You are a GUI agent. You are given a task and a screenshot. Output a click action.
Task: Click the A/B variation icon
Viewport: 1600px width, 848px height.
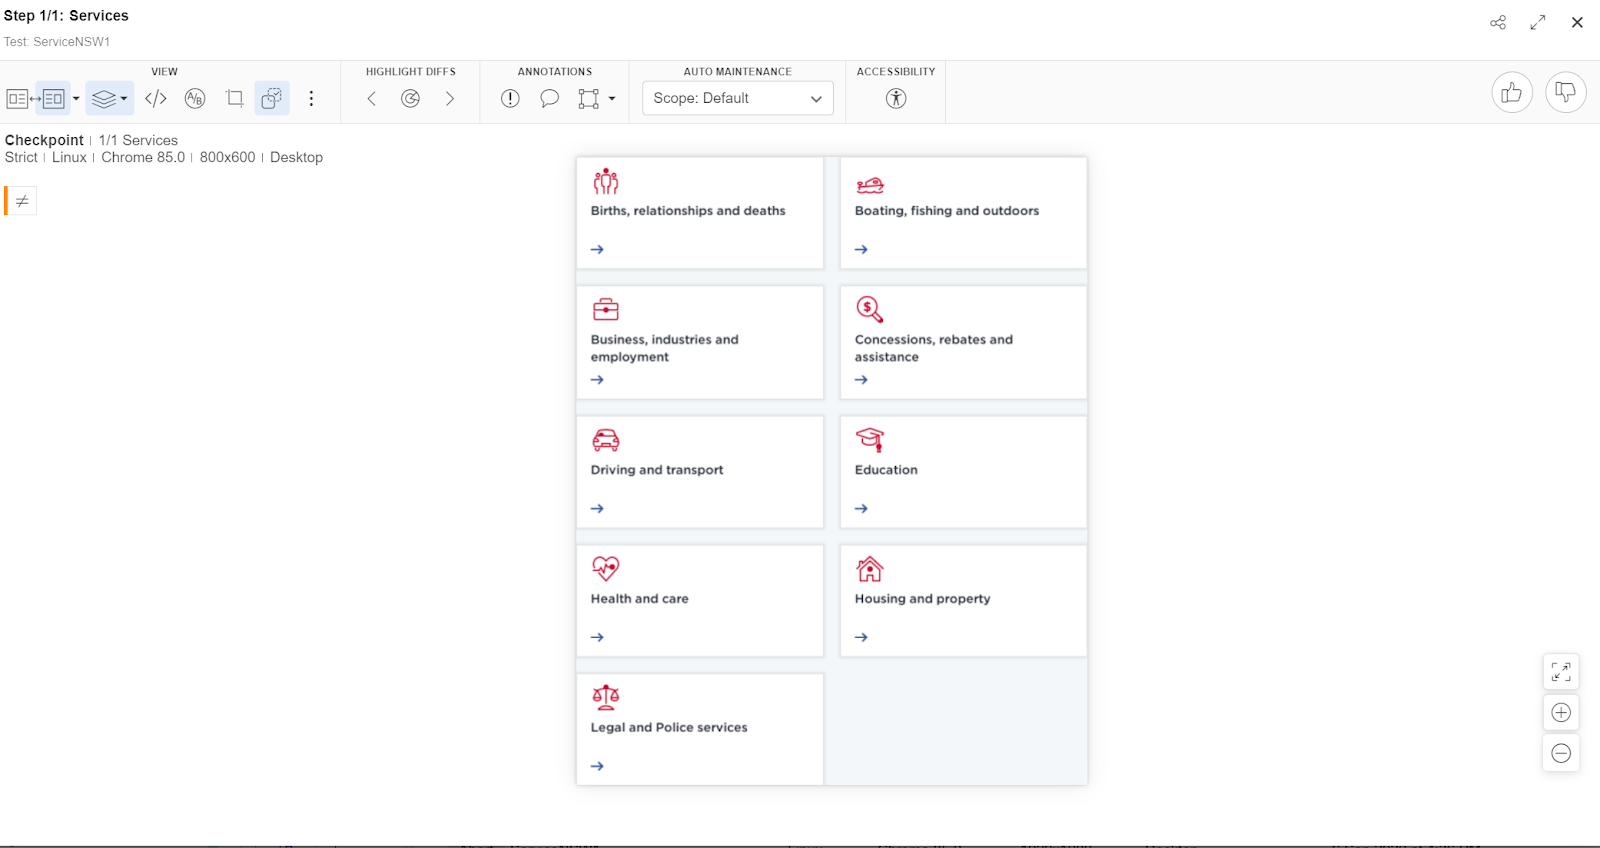click(x=195, y=98)
